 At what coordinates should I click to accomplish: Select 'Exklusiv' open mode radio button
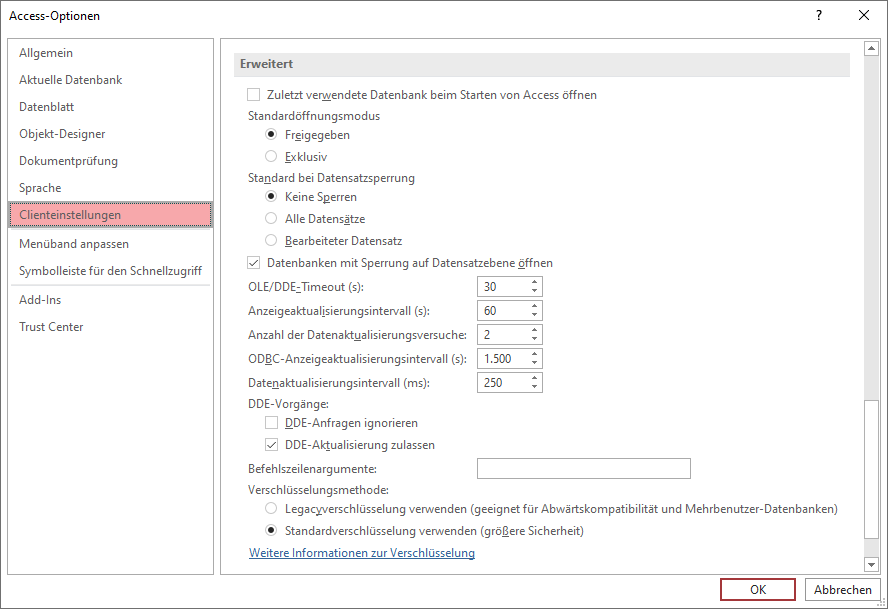pos(271,156)
